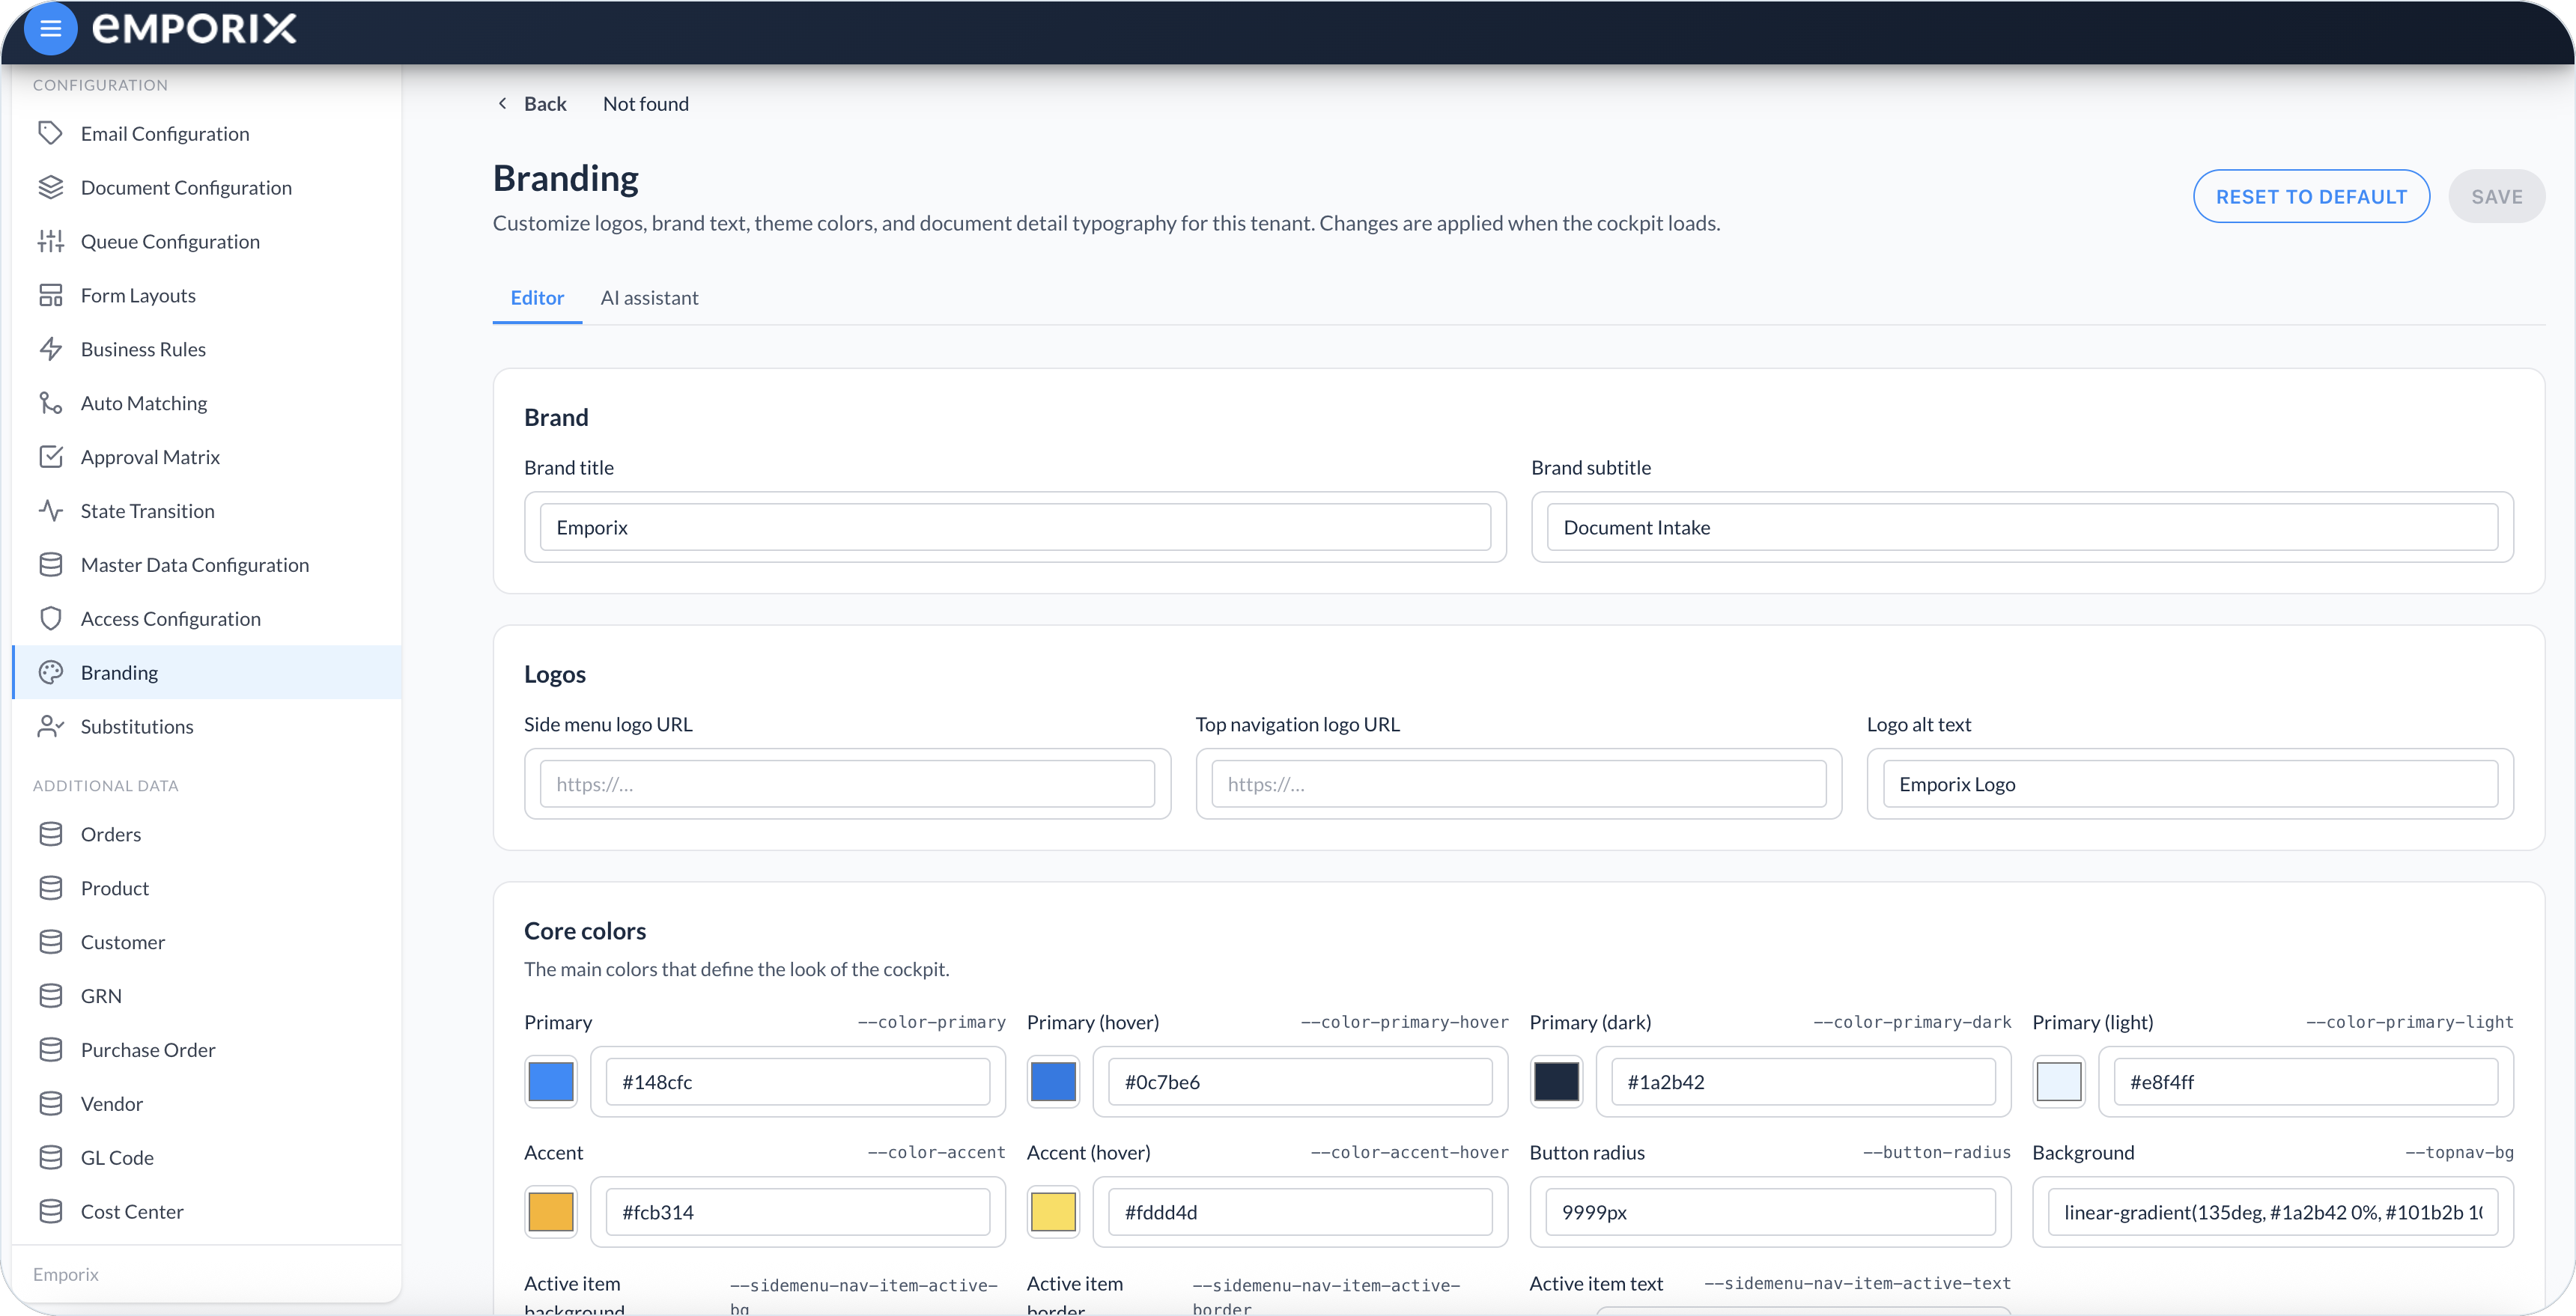Click the Save button
The image size is (2576, 1316).
(2496, 197)
